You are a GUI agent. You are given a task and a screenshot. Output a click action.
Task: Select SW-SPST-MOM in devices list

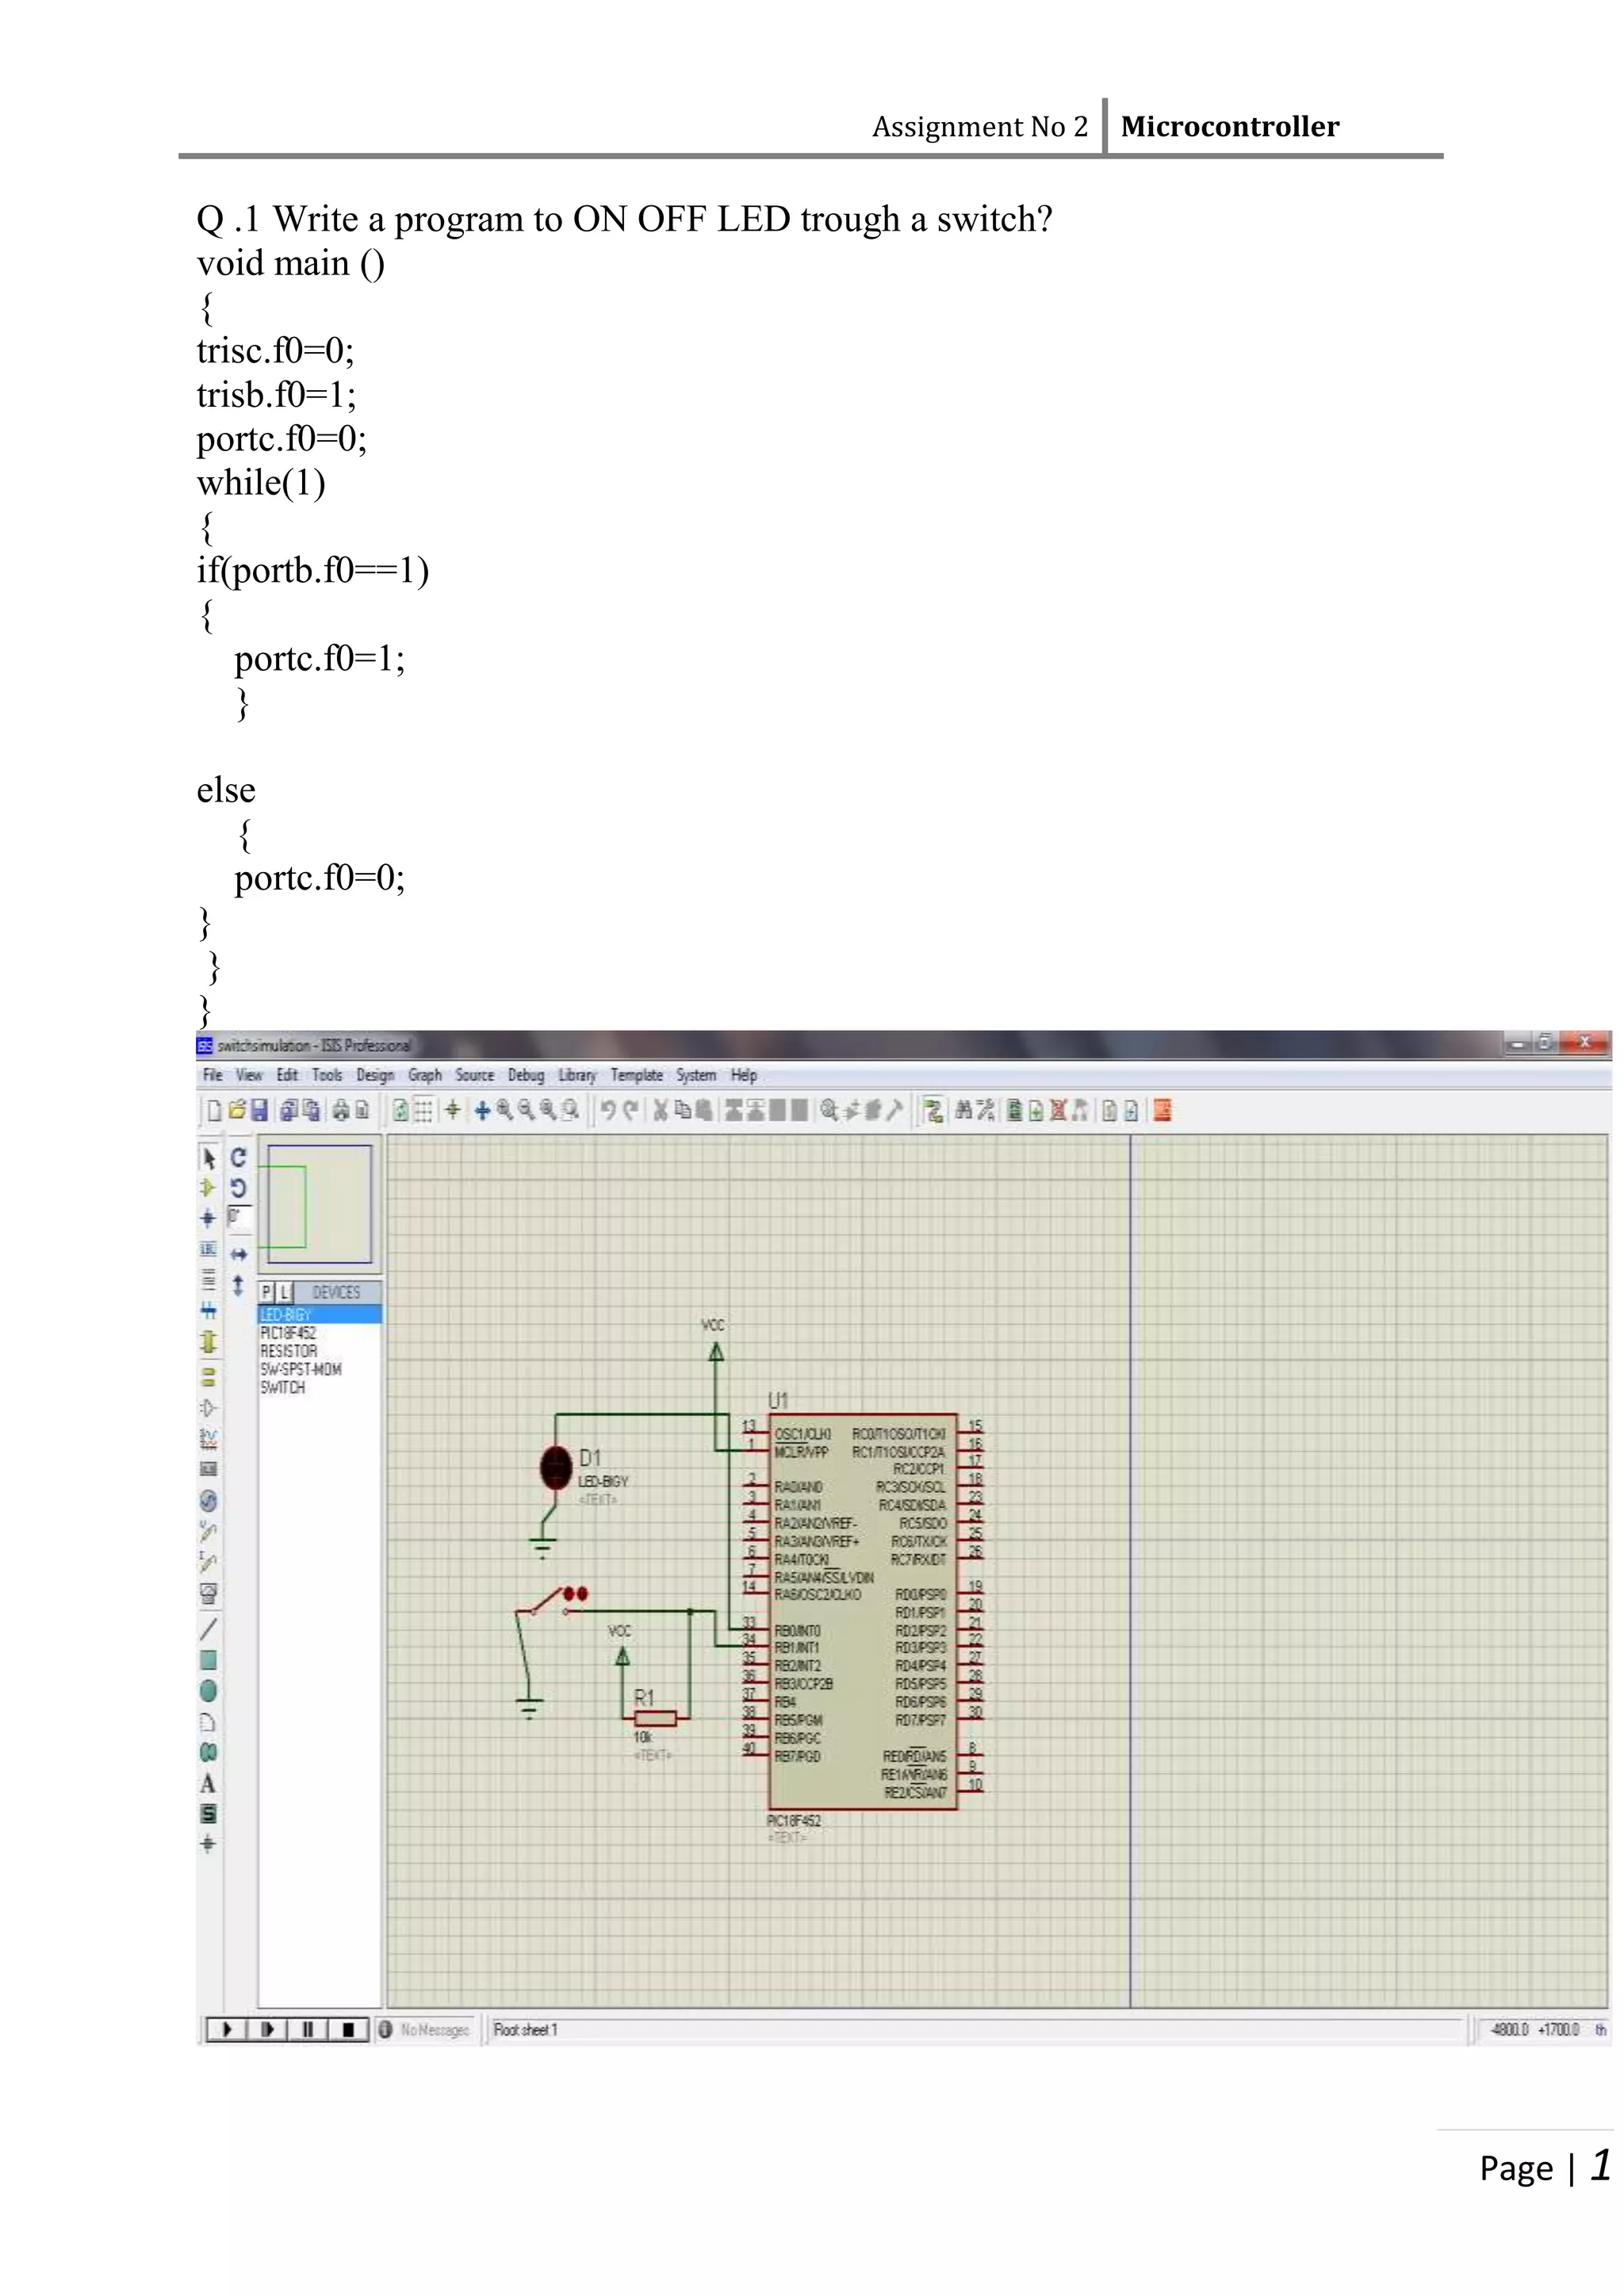(301, 1369)
